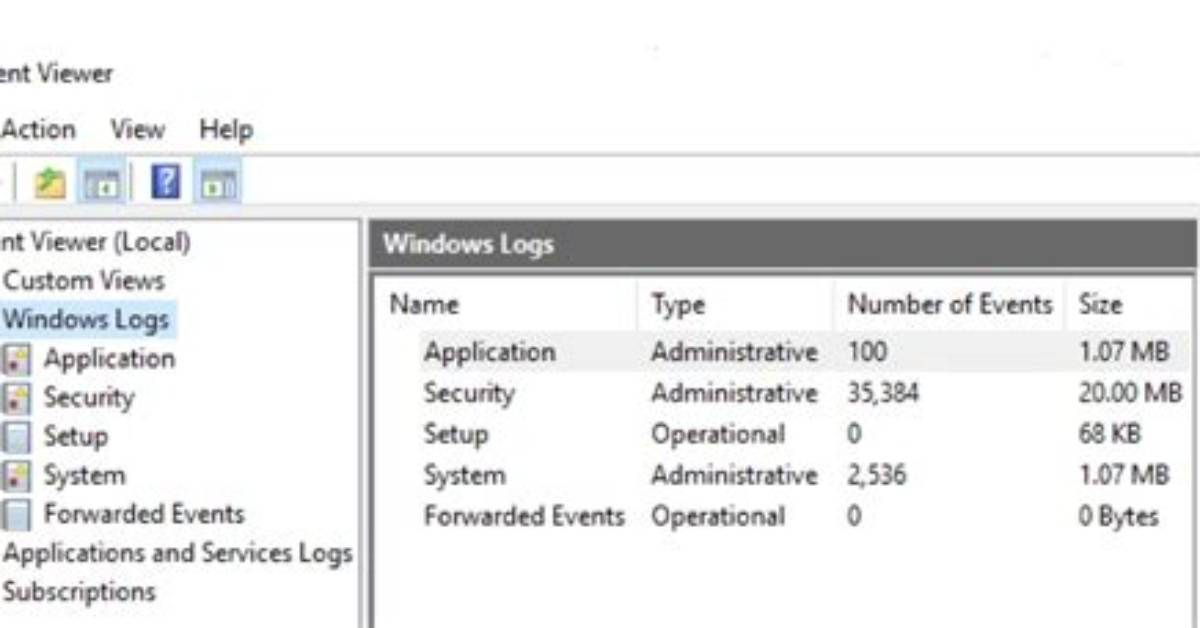Toggle Show/Hide Action Pane toolbar icon
1200x628 pixels.
[217, 183]
